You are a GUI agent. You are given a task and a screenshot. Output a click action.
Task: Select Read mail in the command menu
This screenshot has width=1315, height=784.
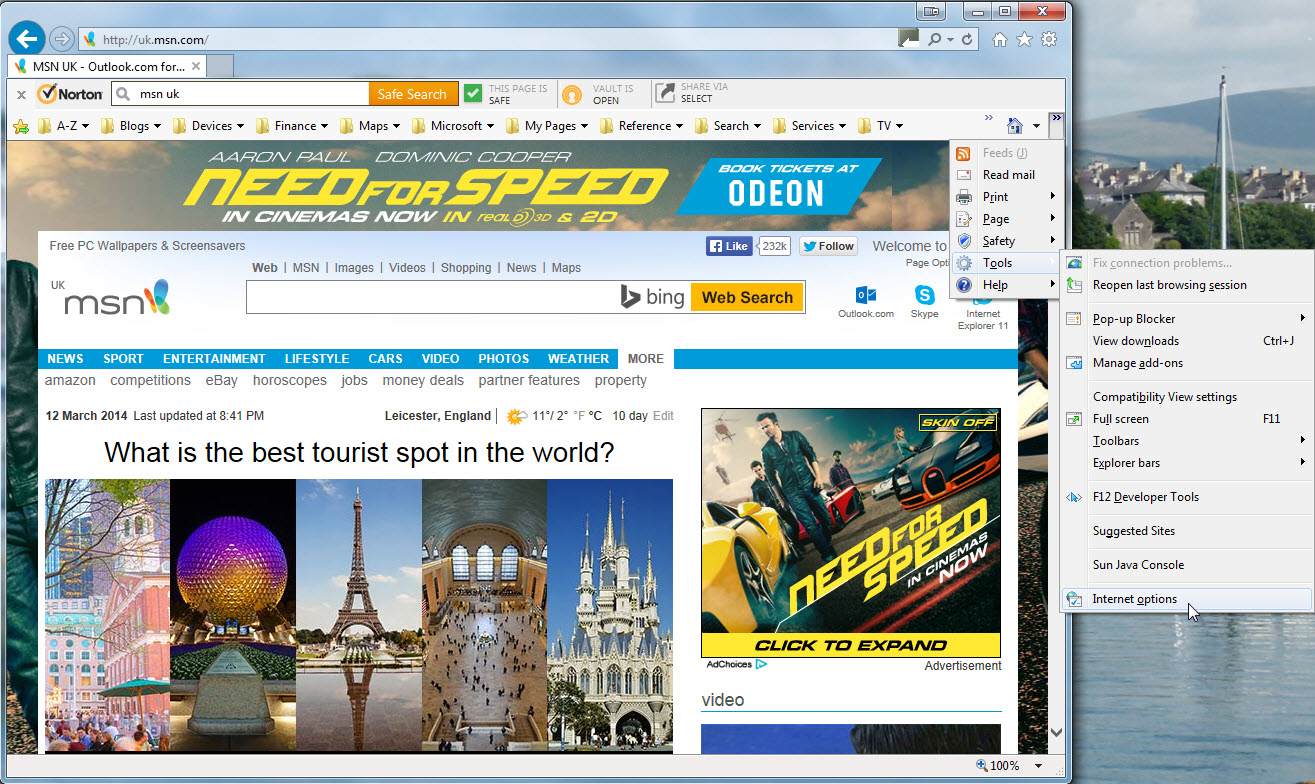(x=1005, y=175)
